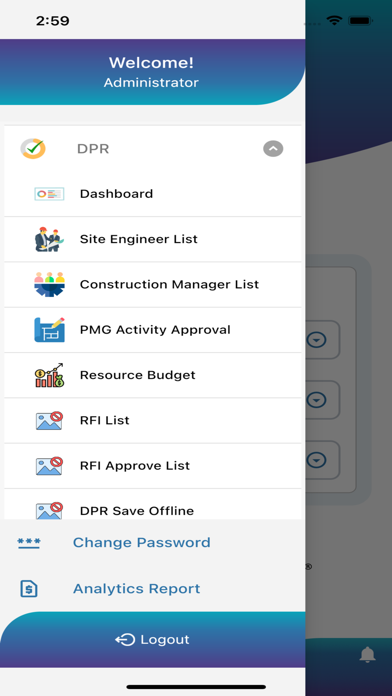Screen dimensions: 392x696
Task: Open the Analytics Report link
Action: tap(136, 589)
